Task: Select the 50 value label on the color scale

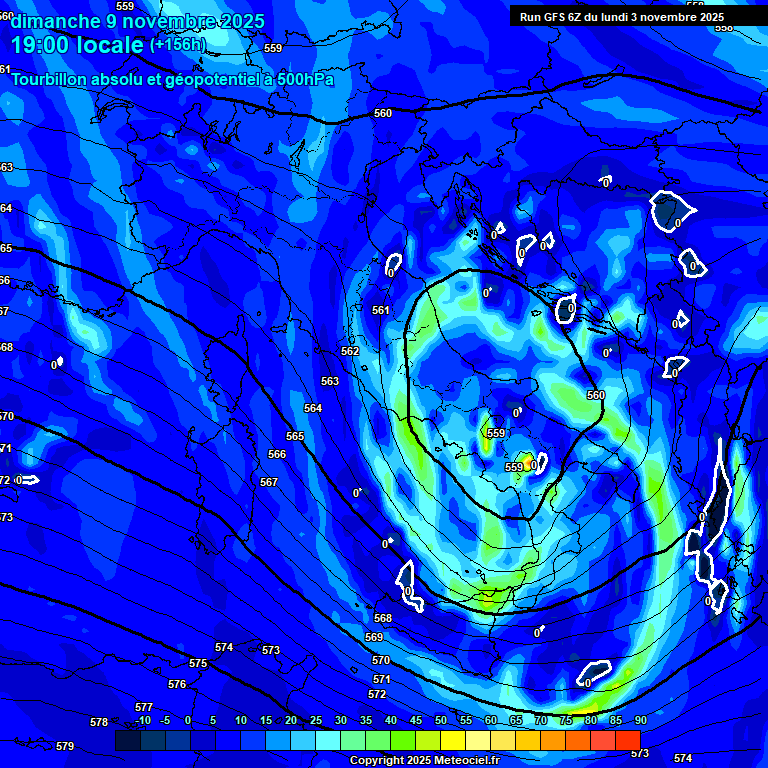Action: pos(441,721)
